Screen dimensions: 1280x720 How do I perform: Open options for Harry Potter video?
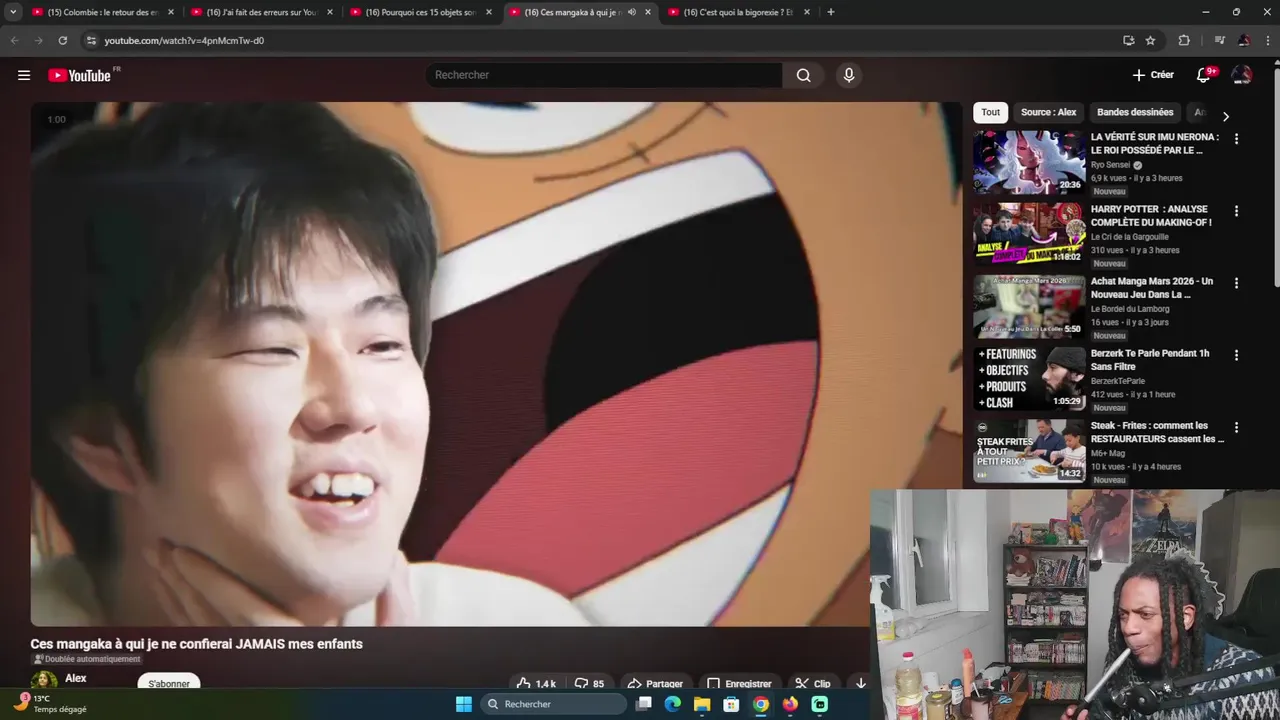tap(1236, 211)
